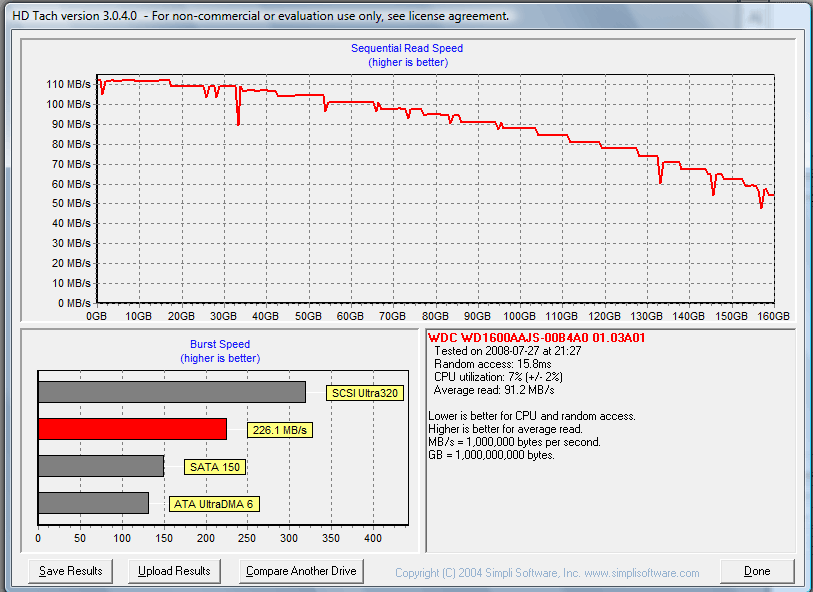
Task: Click the Sequential Read Speed chart title
Action: click(407, 48)
